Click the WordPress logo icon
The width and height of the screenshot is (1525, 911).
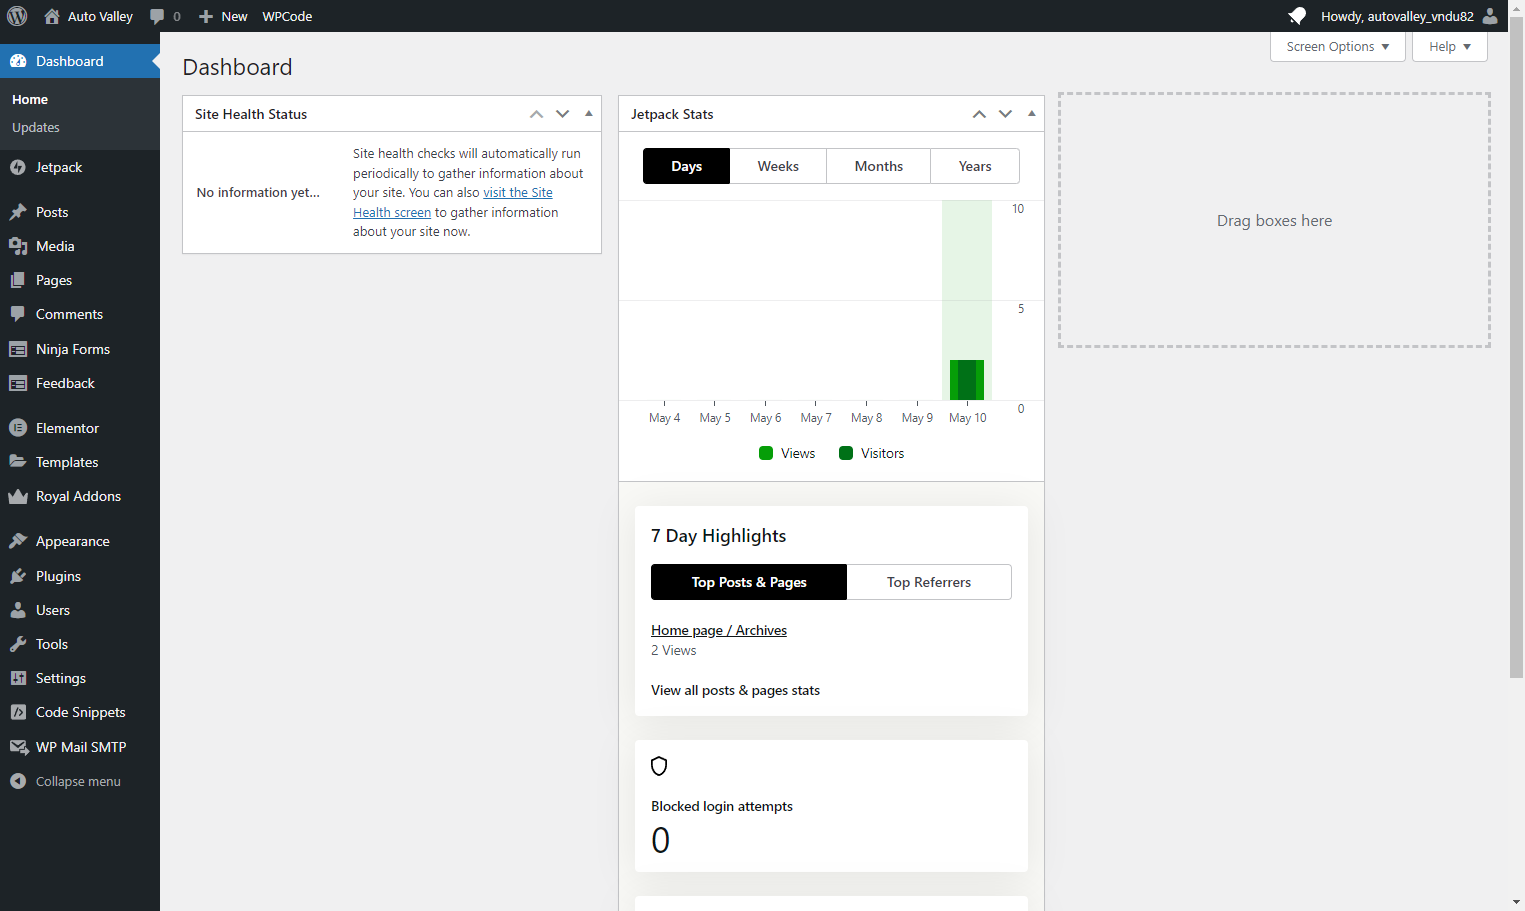(x=17, y=16)
